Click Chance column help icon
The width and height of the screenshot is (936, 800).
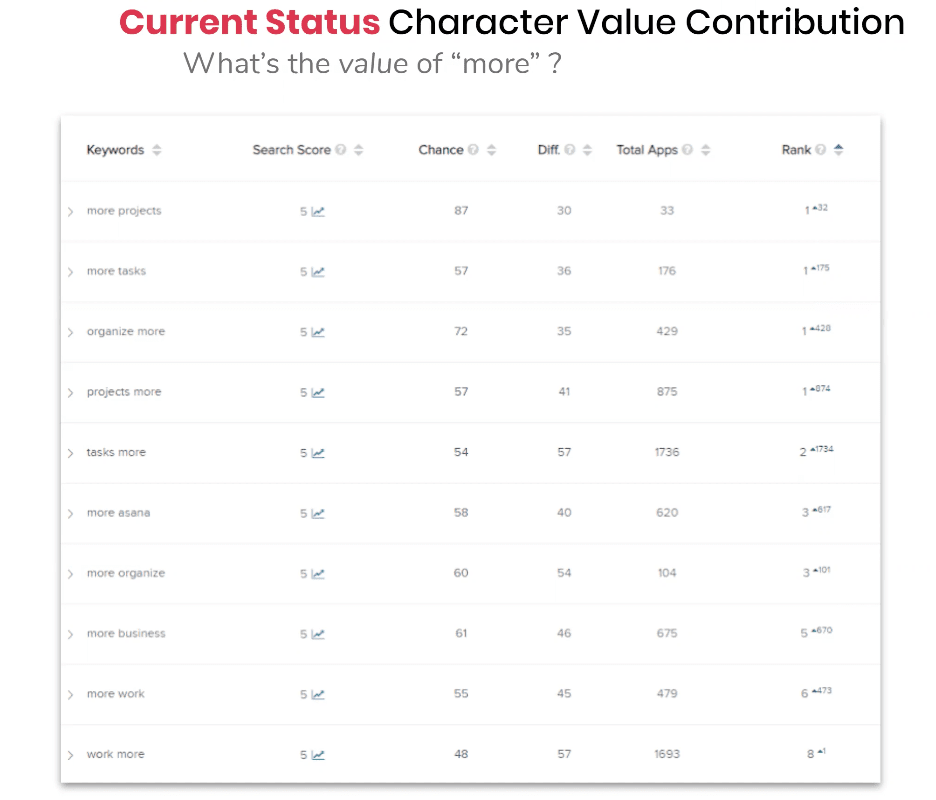click(x=474, y=150)
